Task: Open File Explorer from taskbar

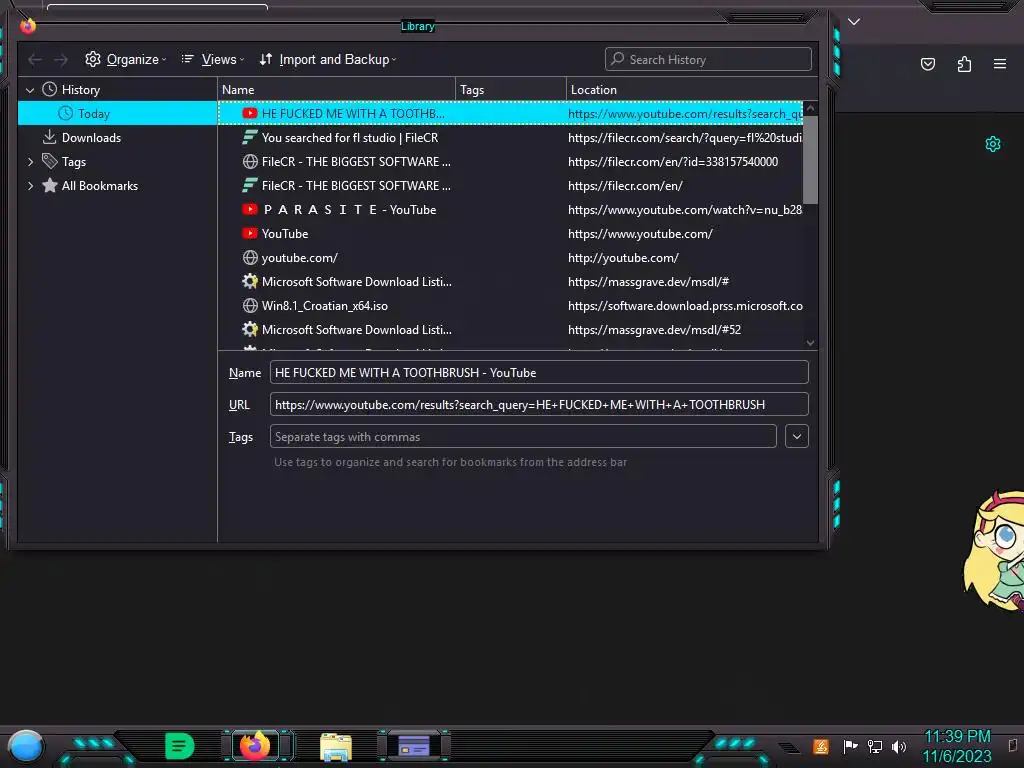Action: coord(336,747)
